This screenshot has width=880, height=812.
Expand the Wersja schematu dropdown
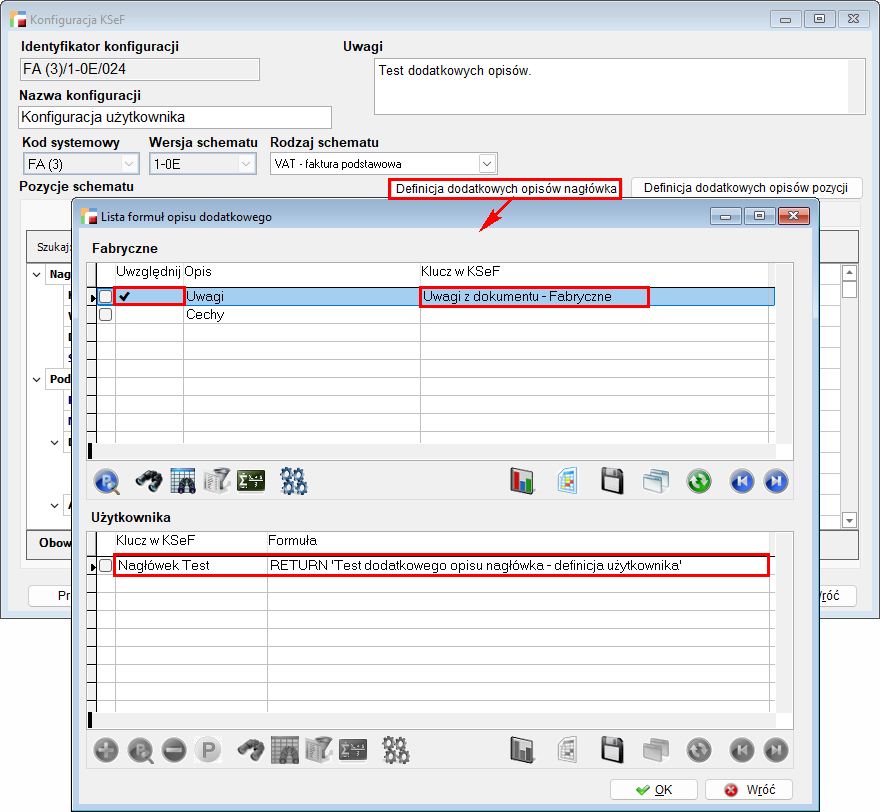(x=246, y=163)
